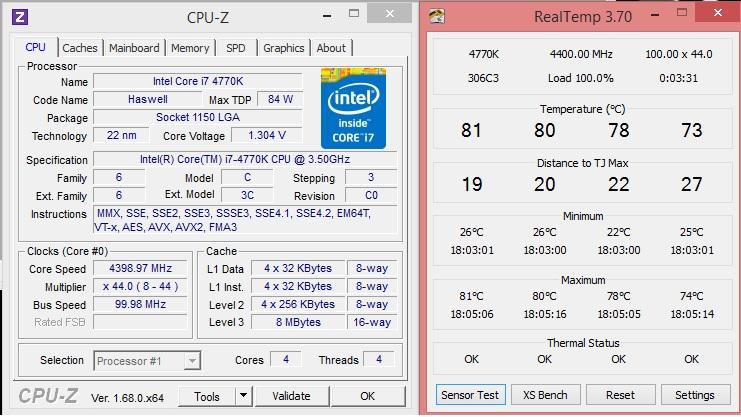
Task: Run the XS Bench benchmark
Action: (x=545, y=395)
